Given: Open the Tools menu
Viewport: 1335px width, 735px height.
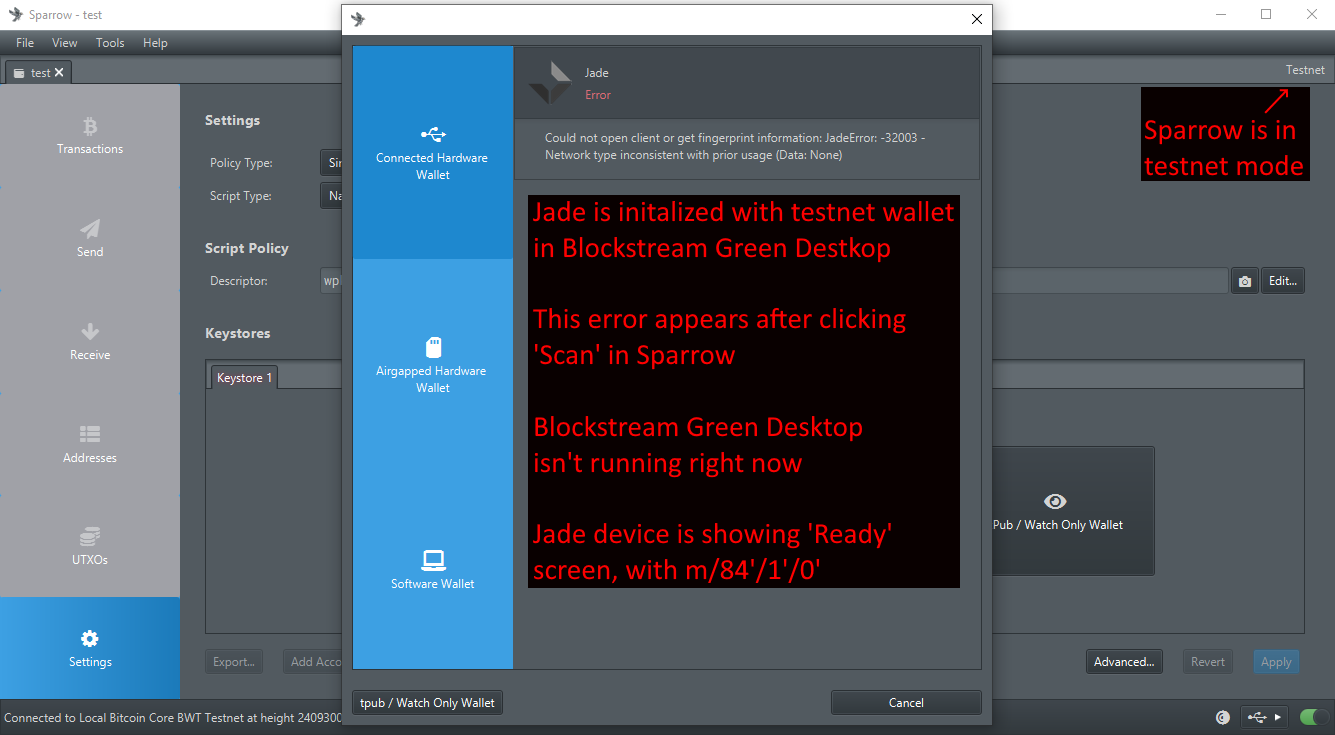Looking at the screenshot, I should [110, 42].
